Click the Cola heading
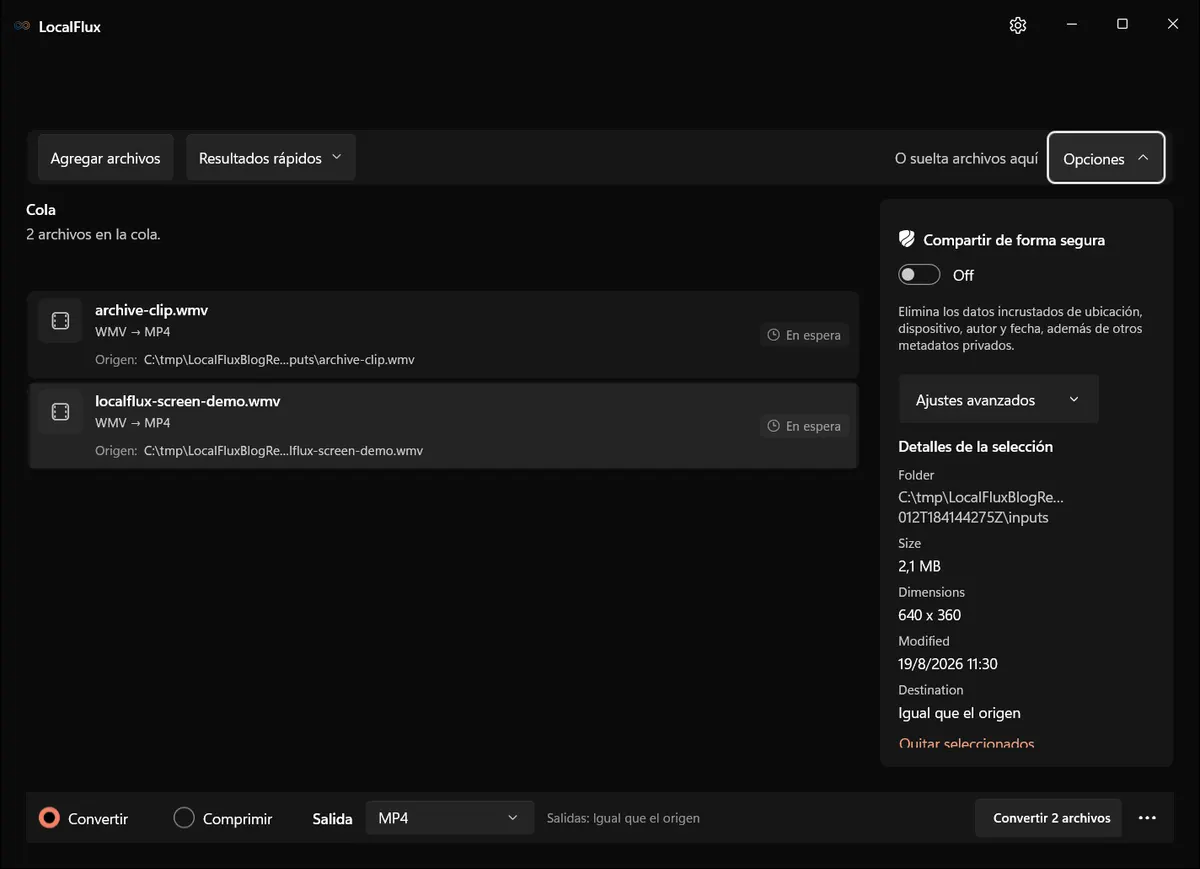This screenshot has width=1200, height=869. point(41,210)
